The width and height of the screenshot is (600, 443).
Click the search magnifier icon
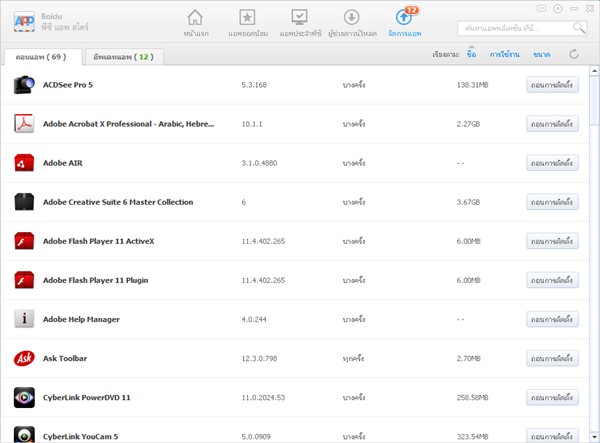pyautogui.click(x=579, y=28)
